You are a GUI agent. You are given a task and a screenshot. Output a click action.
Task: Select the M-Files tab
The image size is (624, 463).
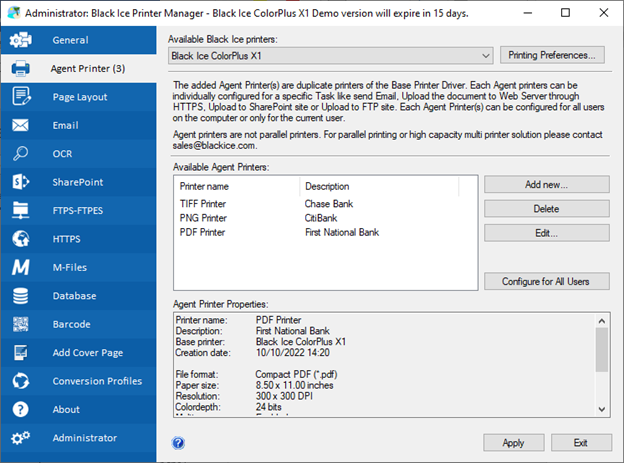tap(78, 268)
